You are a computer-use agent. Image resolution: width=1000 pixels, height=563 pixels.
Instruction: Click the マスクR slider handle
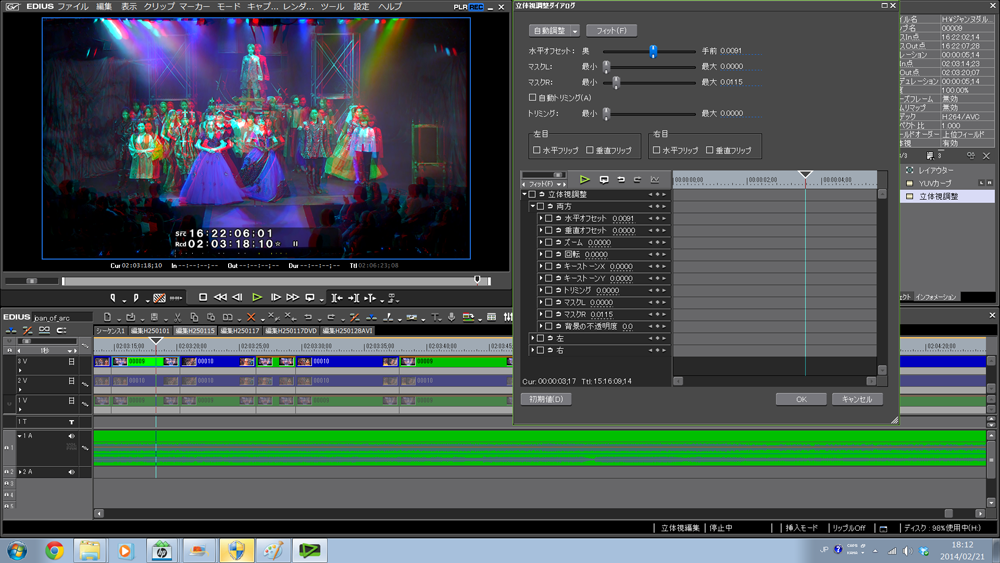point(616,82)
